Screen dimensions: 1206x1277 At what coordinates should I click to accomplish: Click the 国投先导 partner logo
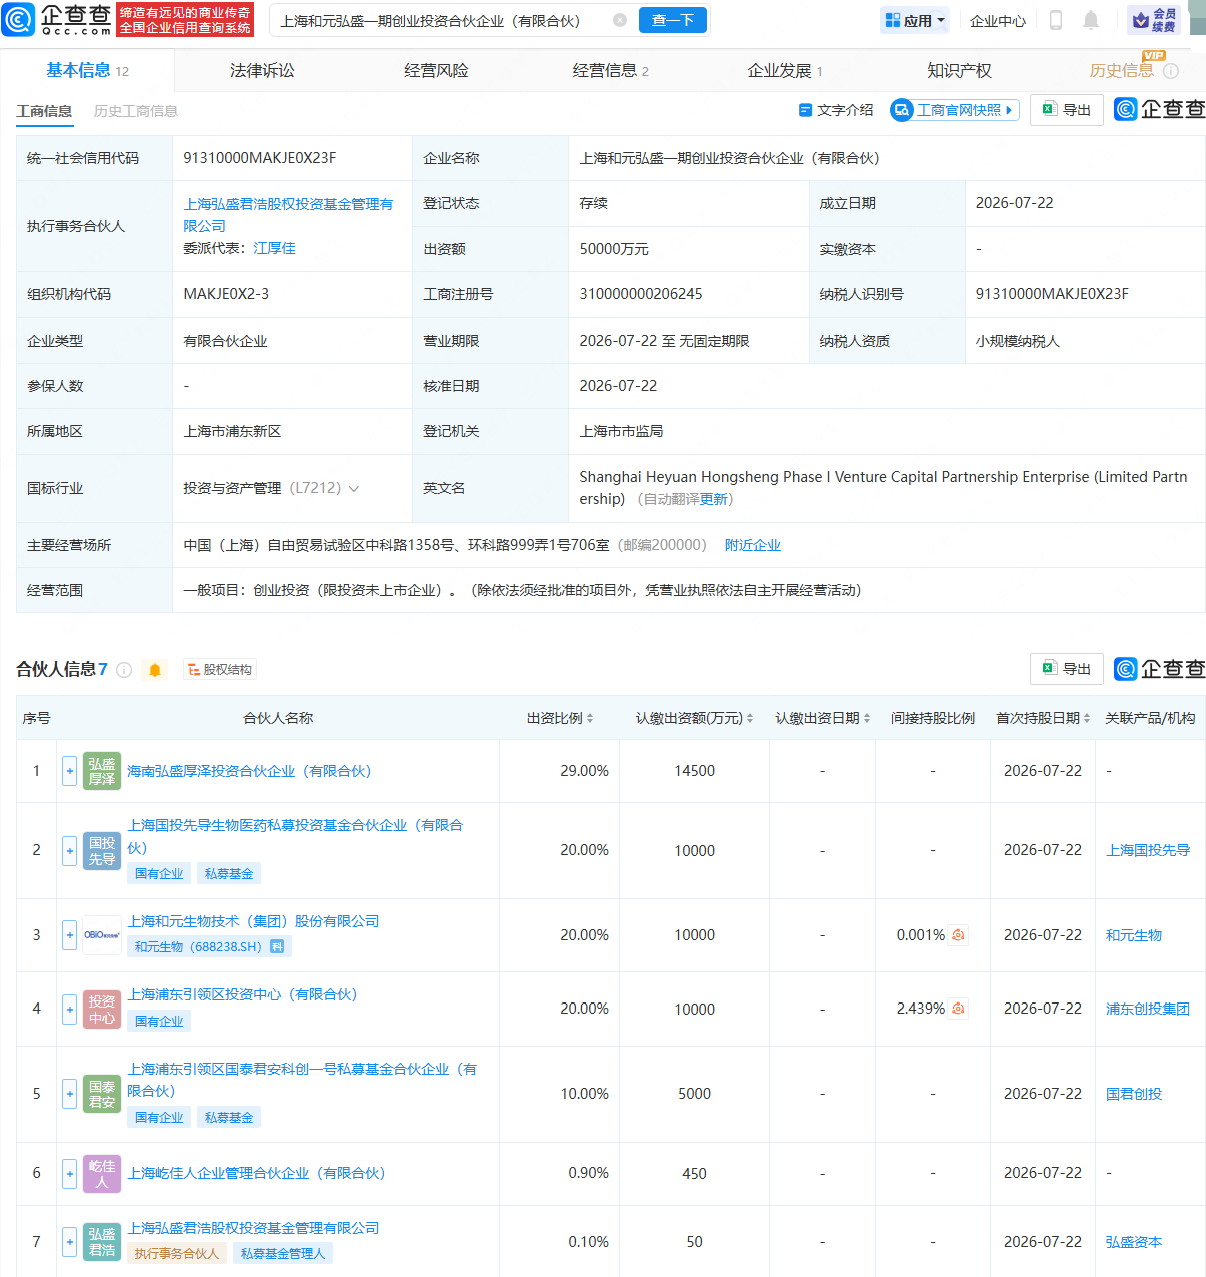[102, 850]
